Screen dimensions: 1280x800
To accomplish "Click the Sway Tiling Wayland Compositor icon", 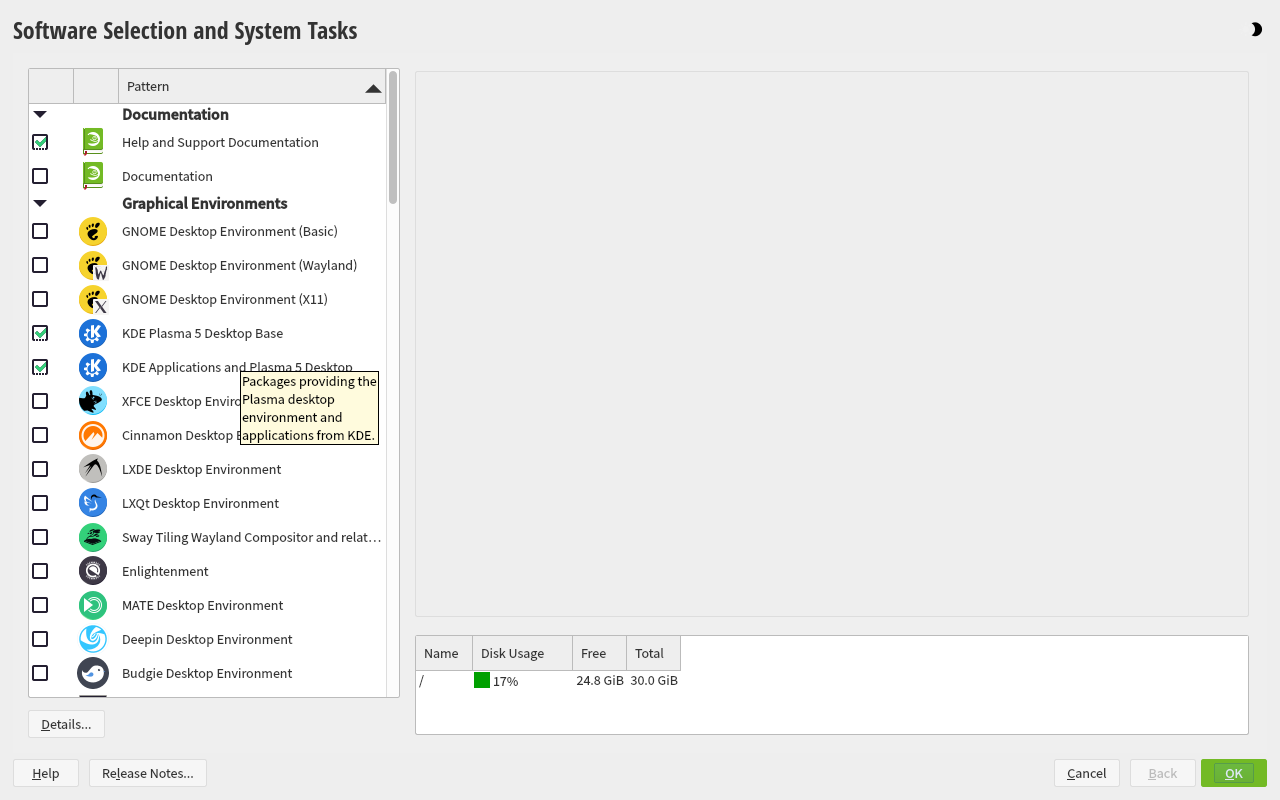I will (93, 537).
